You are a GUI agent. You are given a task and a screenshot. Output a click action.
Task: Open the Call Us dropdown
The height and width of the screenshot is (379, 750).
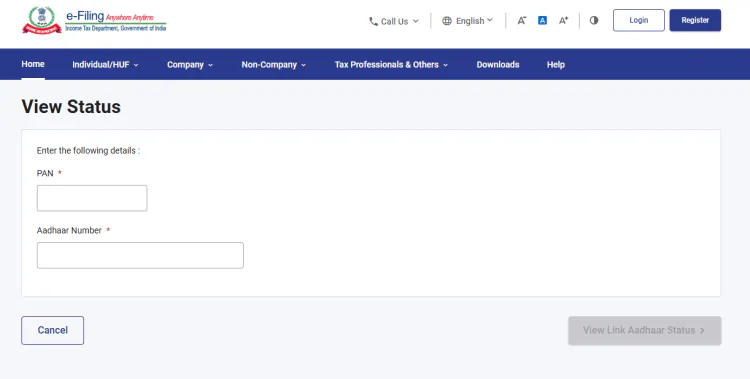394,22
